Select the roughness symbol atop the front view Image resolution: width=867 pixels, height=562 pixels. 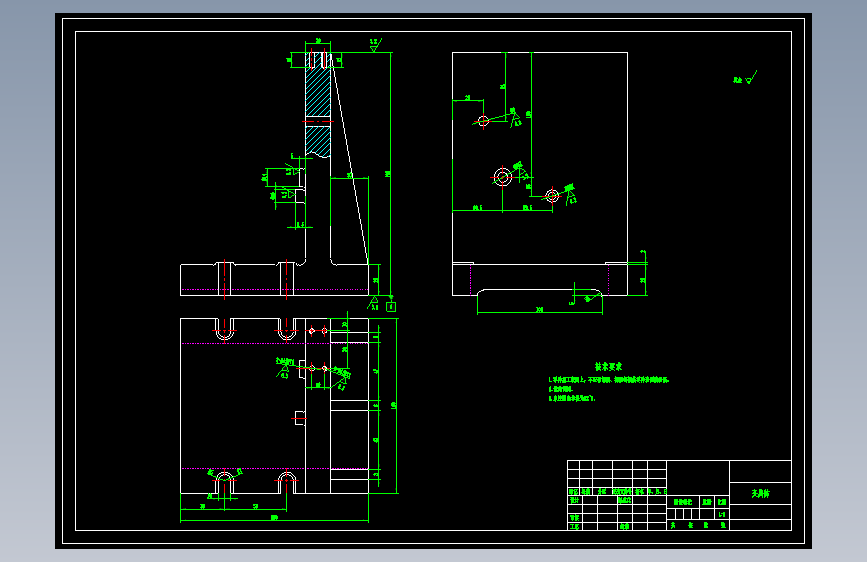[x=375, y=45]
